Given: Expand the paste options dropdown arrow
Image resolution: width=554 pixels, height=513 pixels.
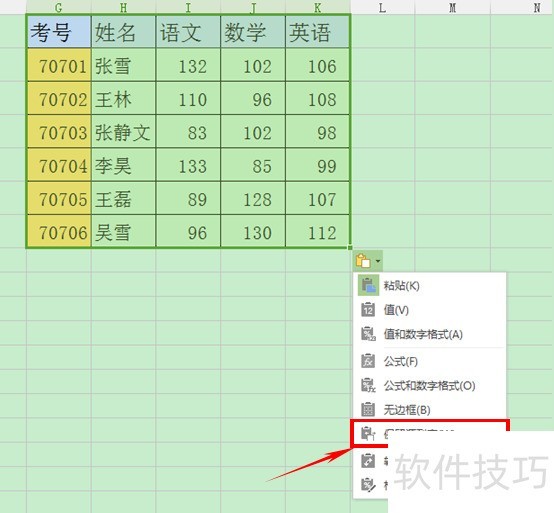Looking at the screenshot, I should [378, 261].
